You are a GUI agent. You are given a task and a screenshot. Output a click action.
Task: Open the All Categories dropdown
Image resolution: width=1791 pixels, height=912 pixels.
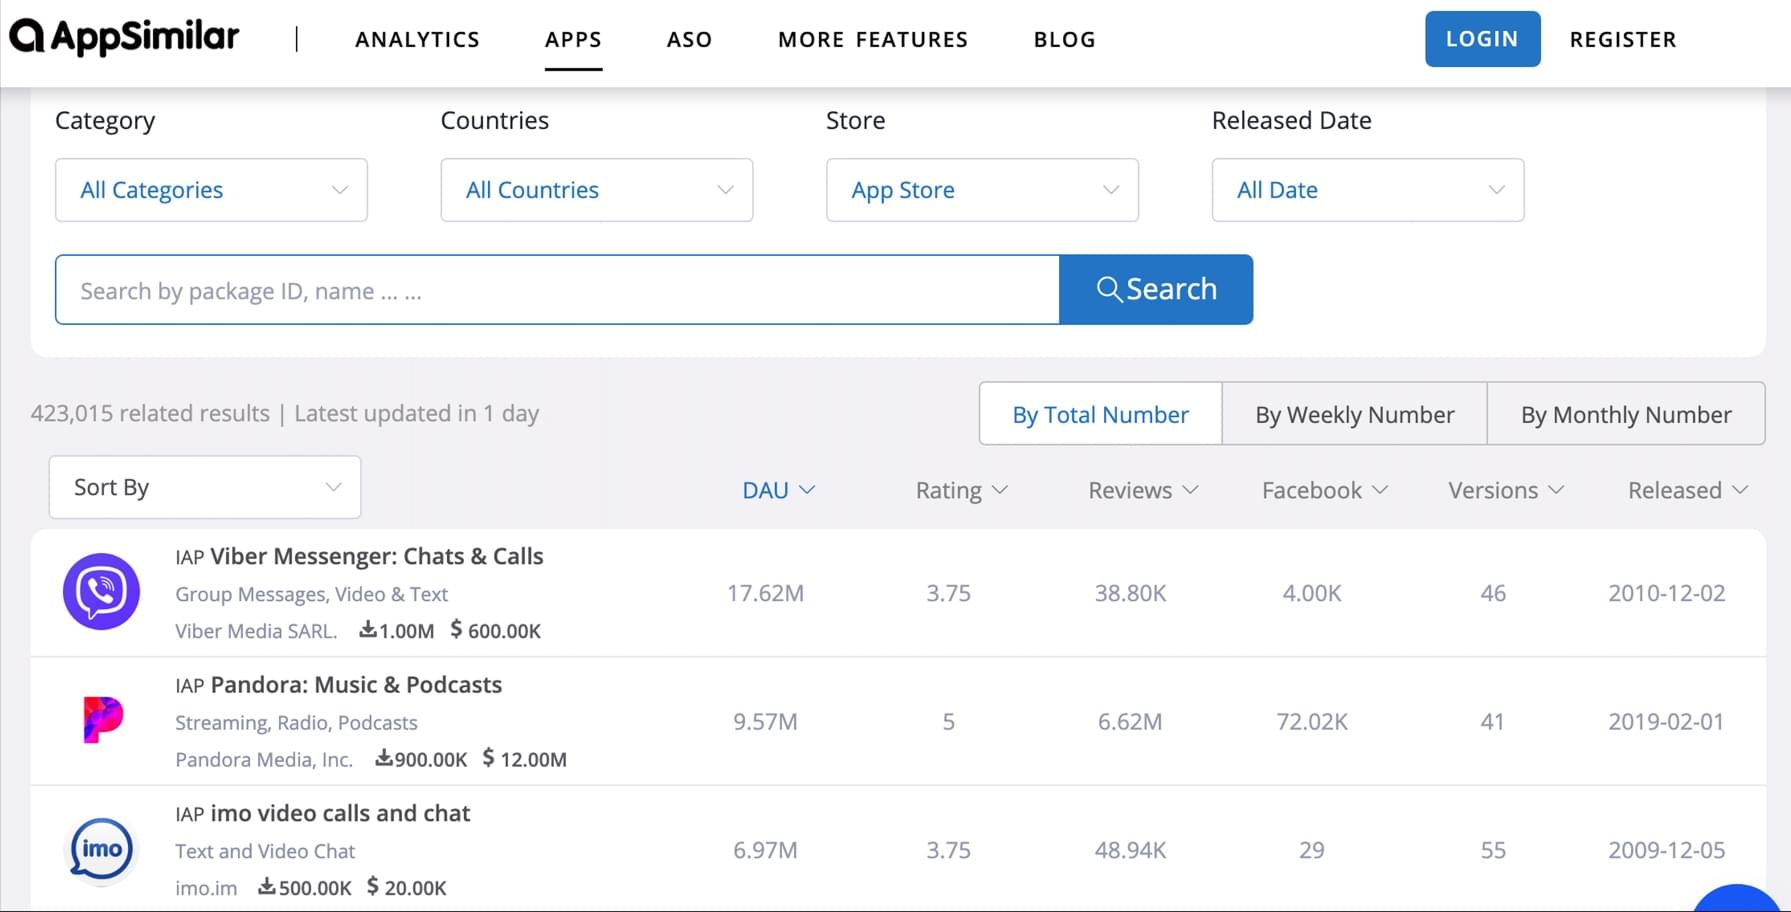tap(211, 190)
